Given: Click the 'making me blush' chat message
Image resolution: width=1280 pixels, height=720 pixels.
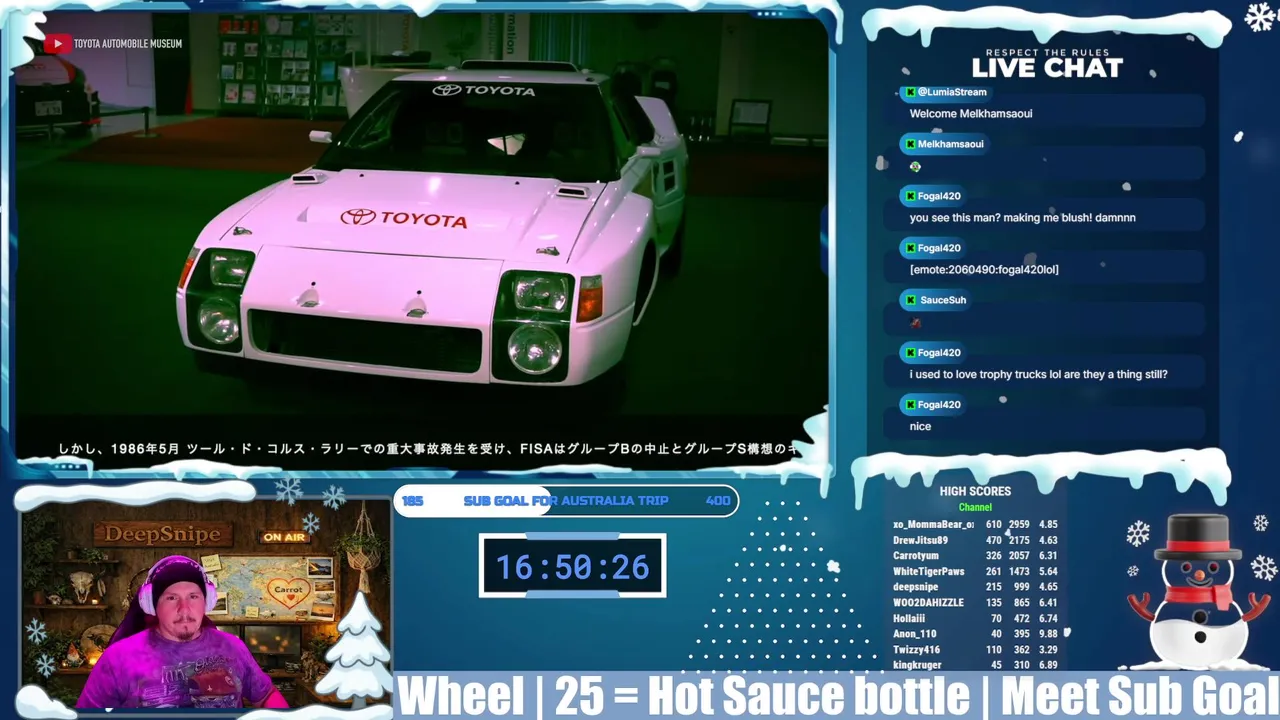Looking at the screenshot, I should (1022, 218).
